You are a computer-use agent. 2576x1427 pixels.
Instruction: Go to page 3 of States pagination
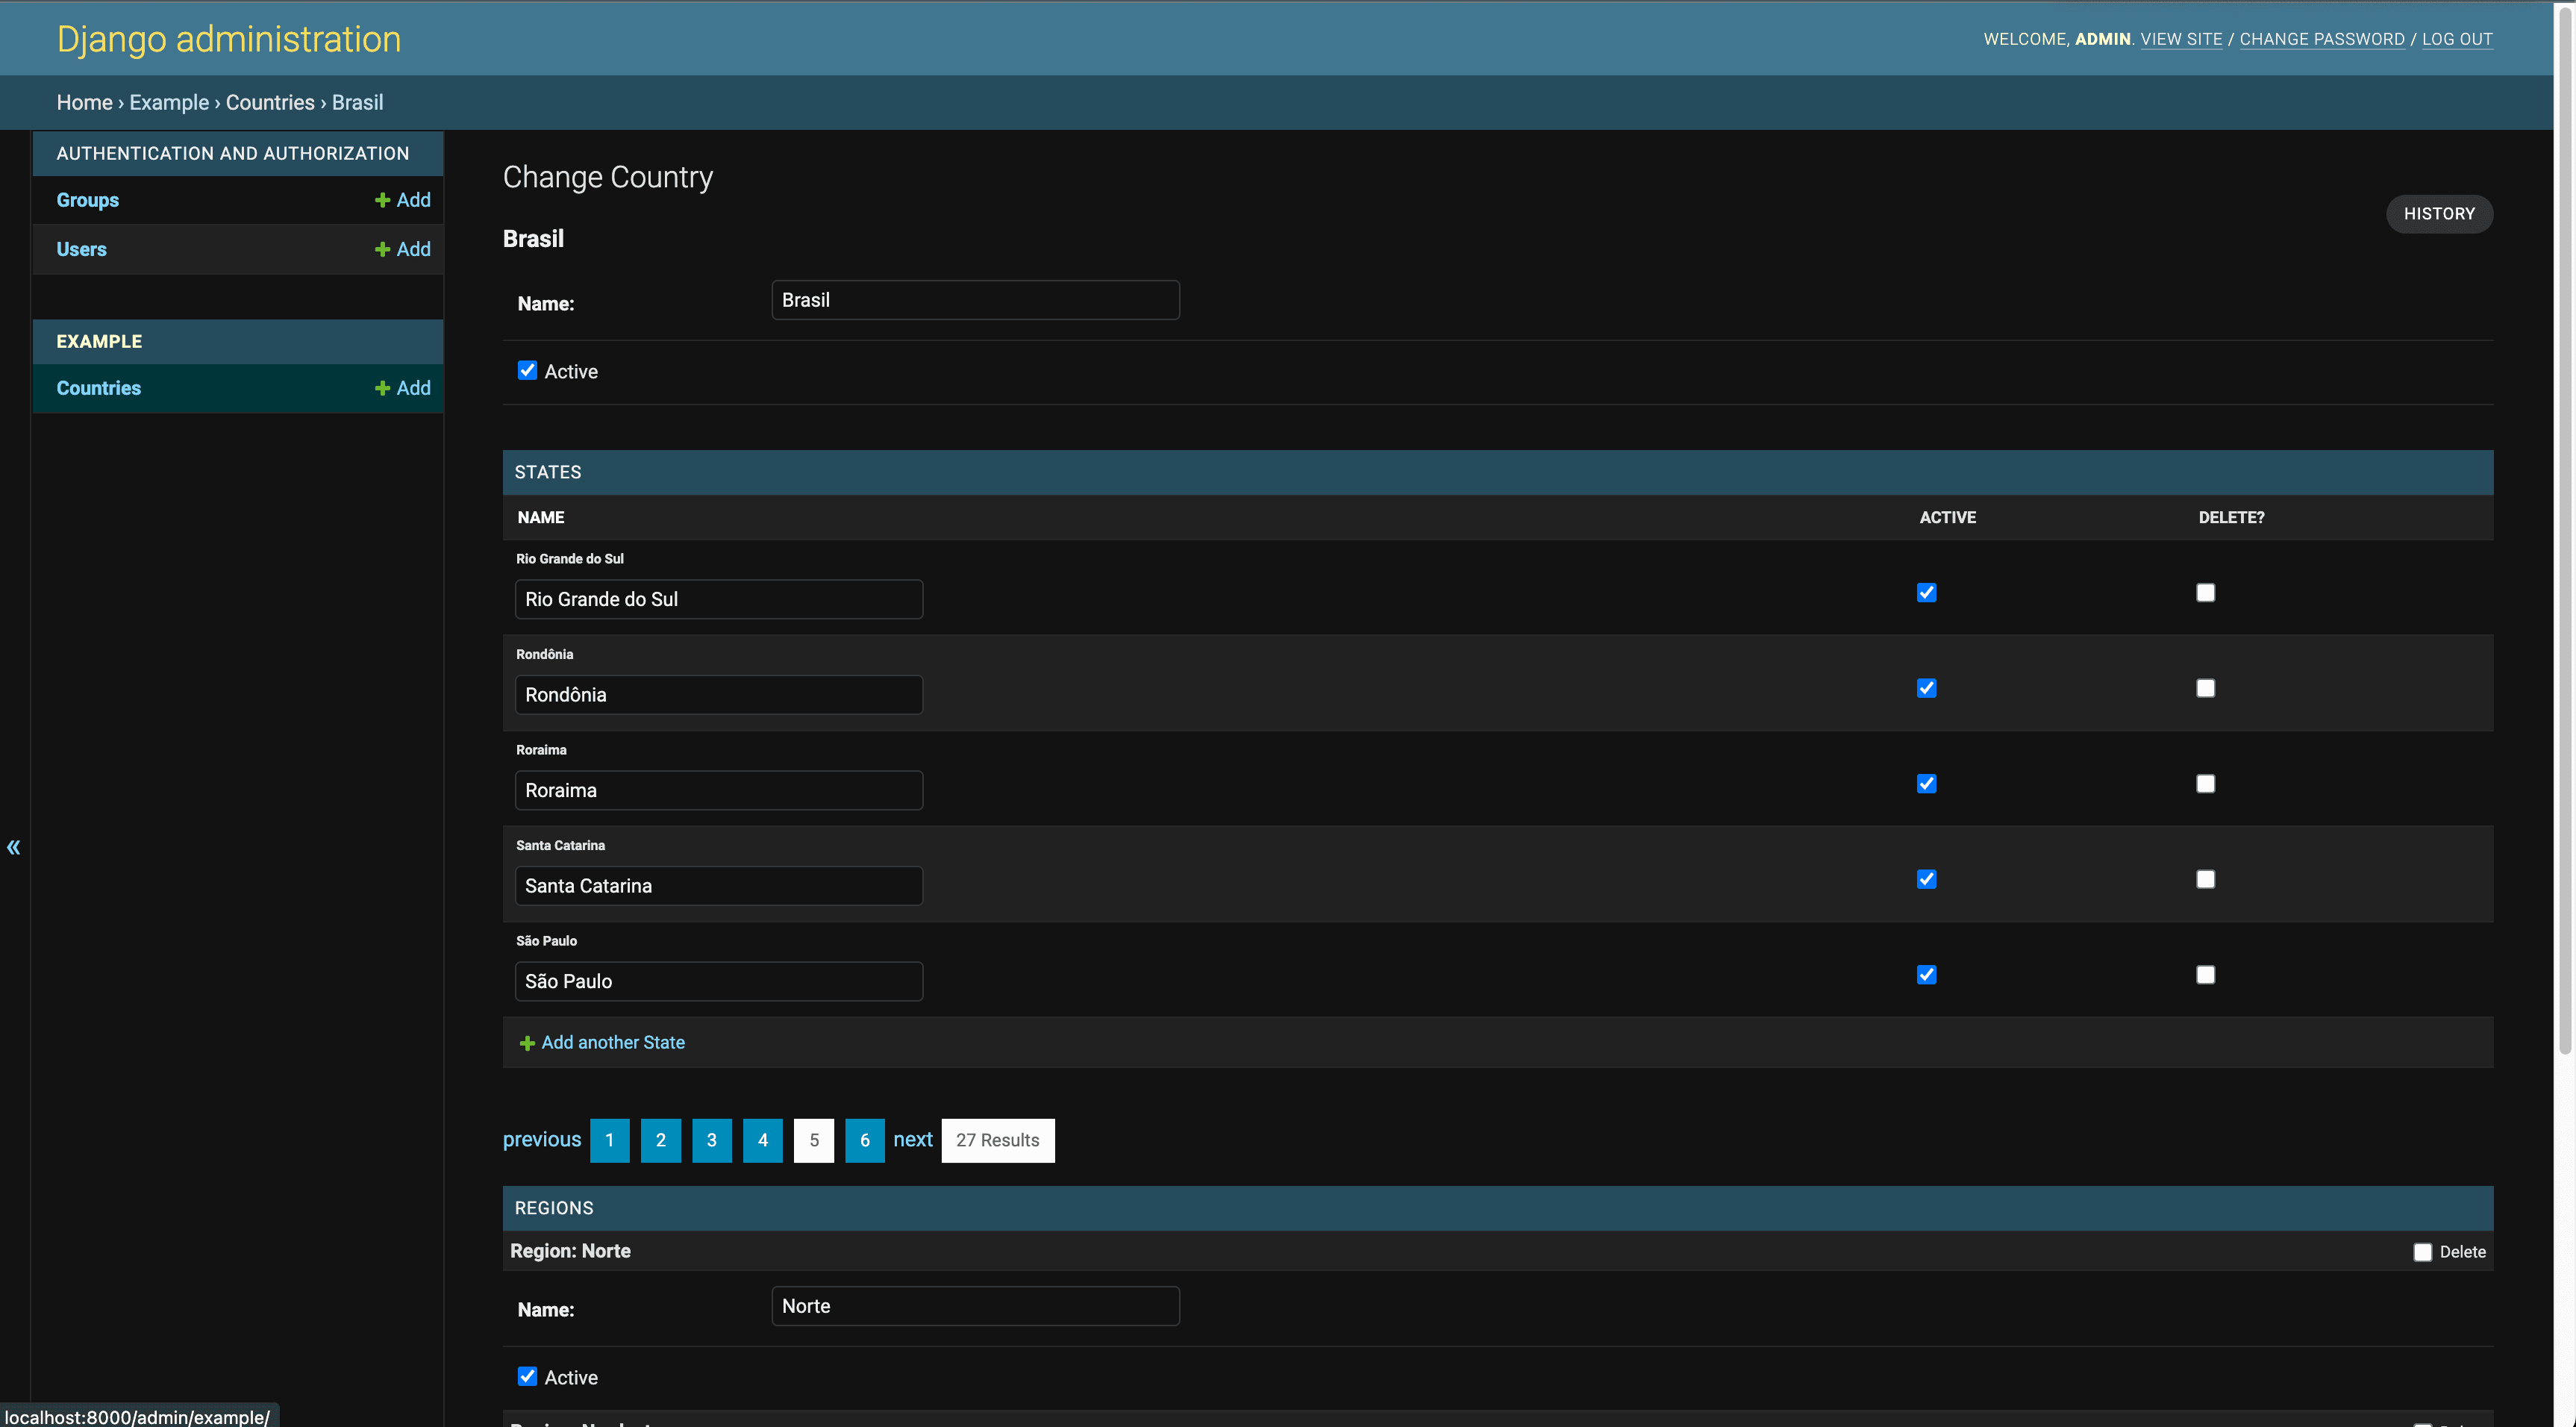pos(711,1140)
